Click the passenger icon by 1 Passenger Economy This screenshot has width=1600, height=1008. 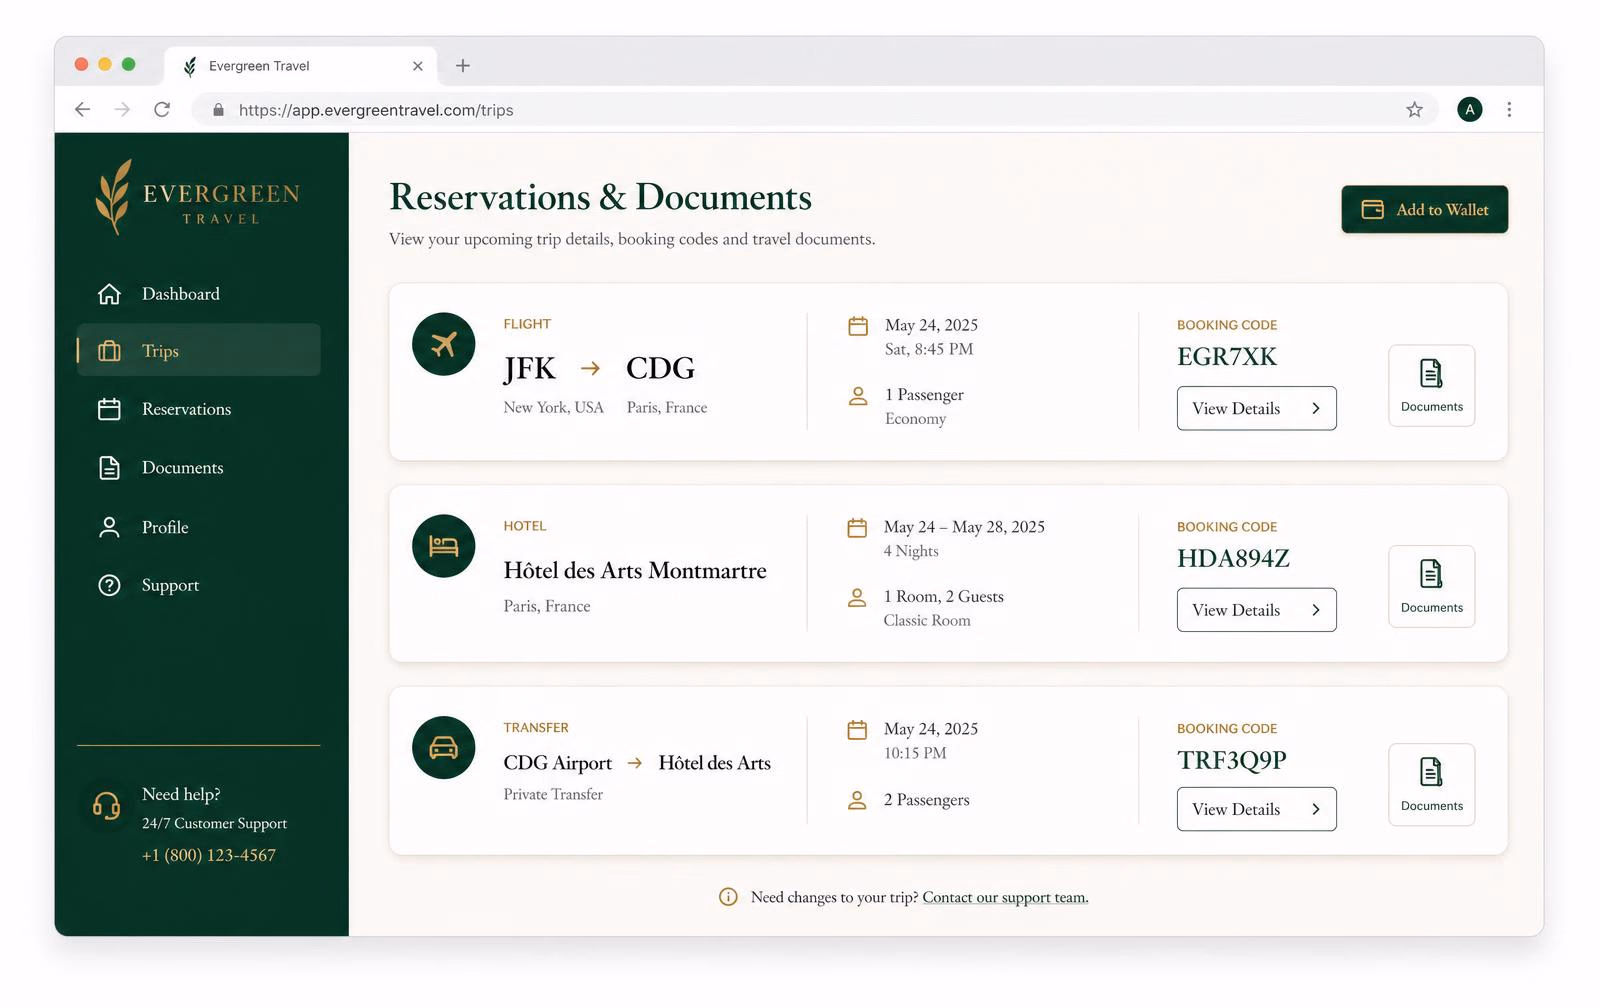[858, 396]
